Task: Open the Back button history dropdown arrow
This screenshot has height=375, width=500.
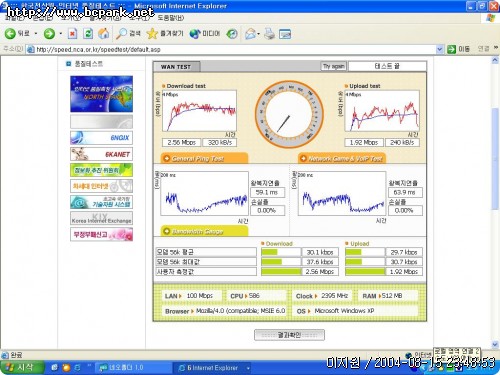Action: (x=36, y=34)
